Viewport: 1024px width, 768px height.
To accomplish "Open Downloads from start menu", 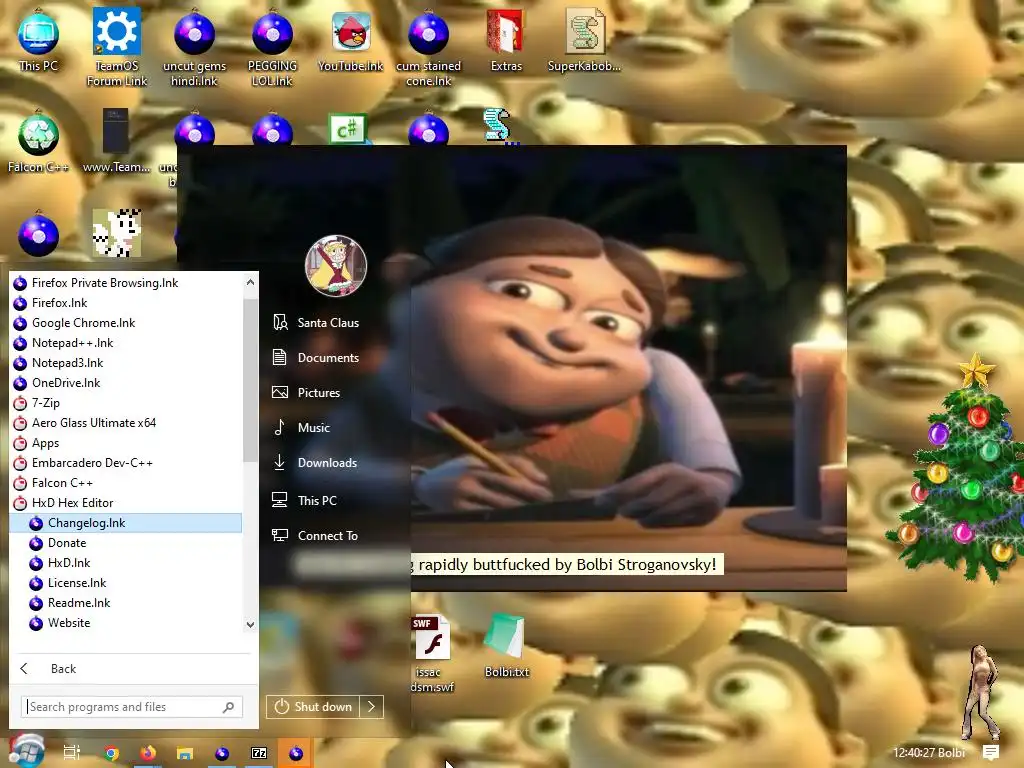I will (x=315, y=462).
